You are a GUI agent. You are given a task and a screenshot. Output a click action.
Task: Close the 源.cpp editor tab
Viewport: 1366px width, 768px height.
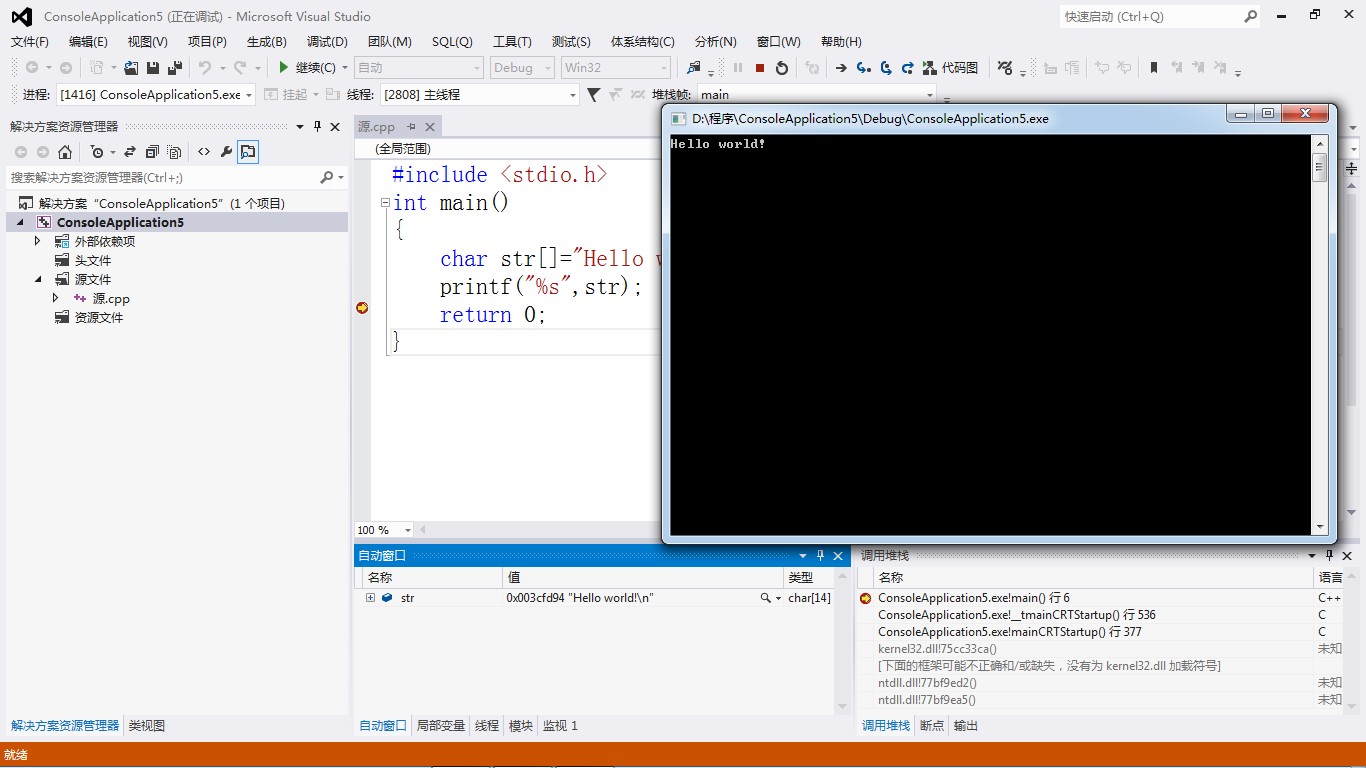click(x=430, y=127)
